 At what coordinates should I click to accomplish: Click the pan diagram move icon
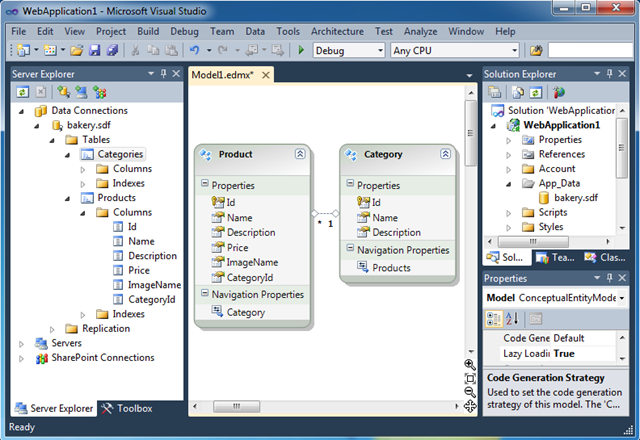470,406
